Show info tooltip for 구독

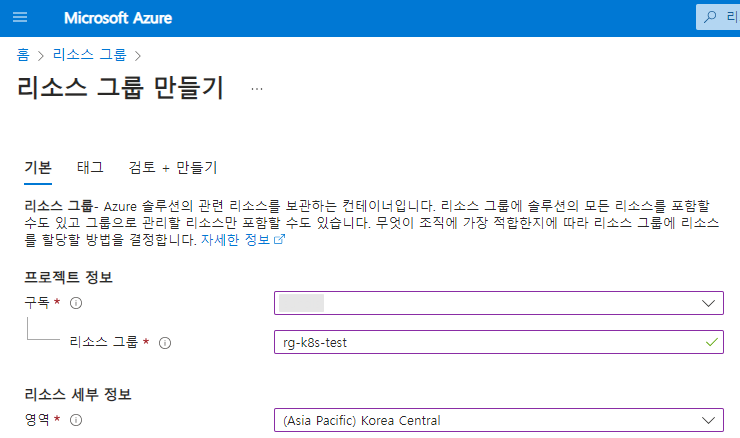(76, 303)
